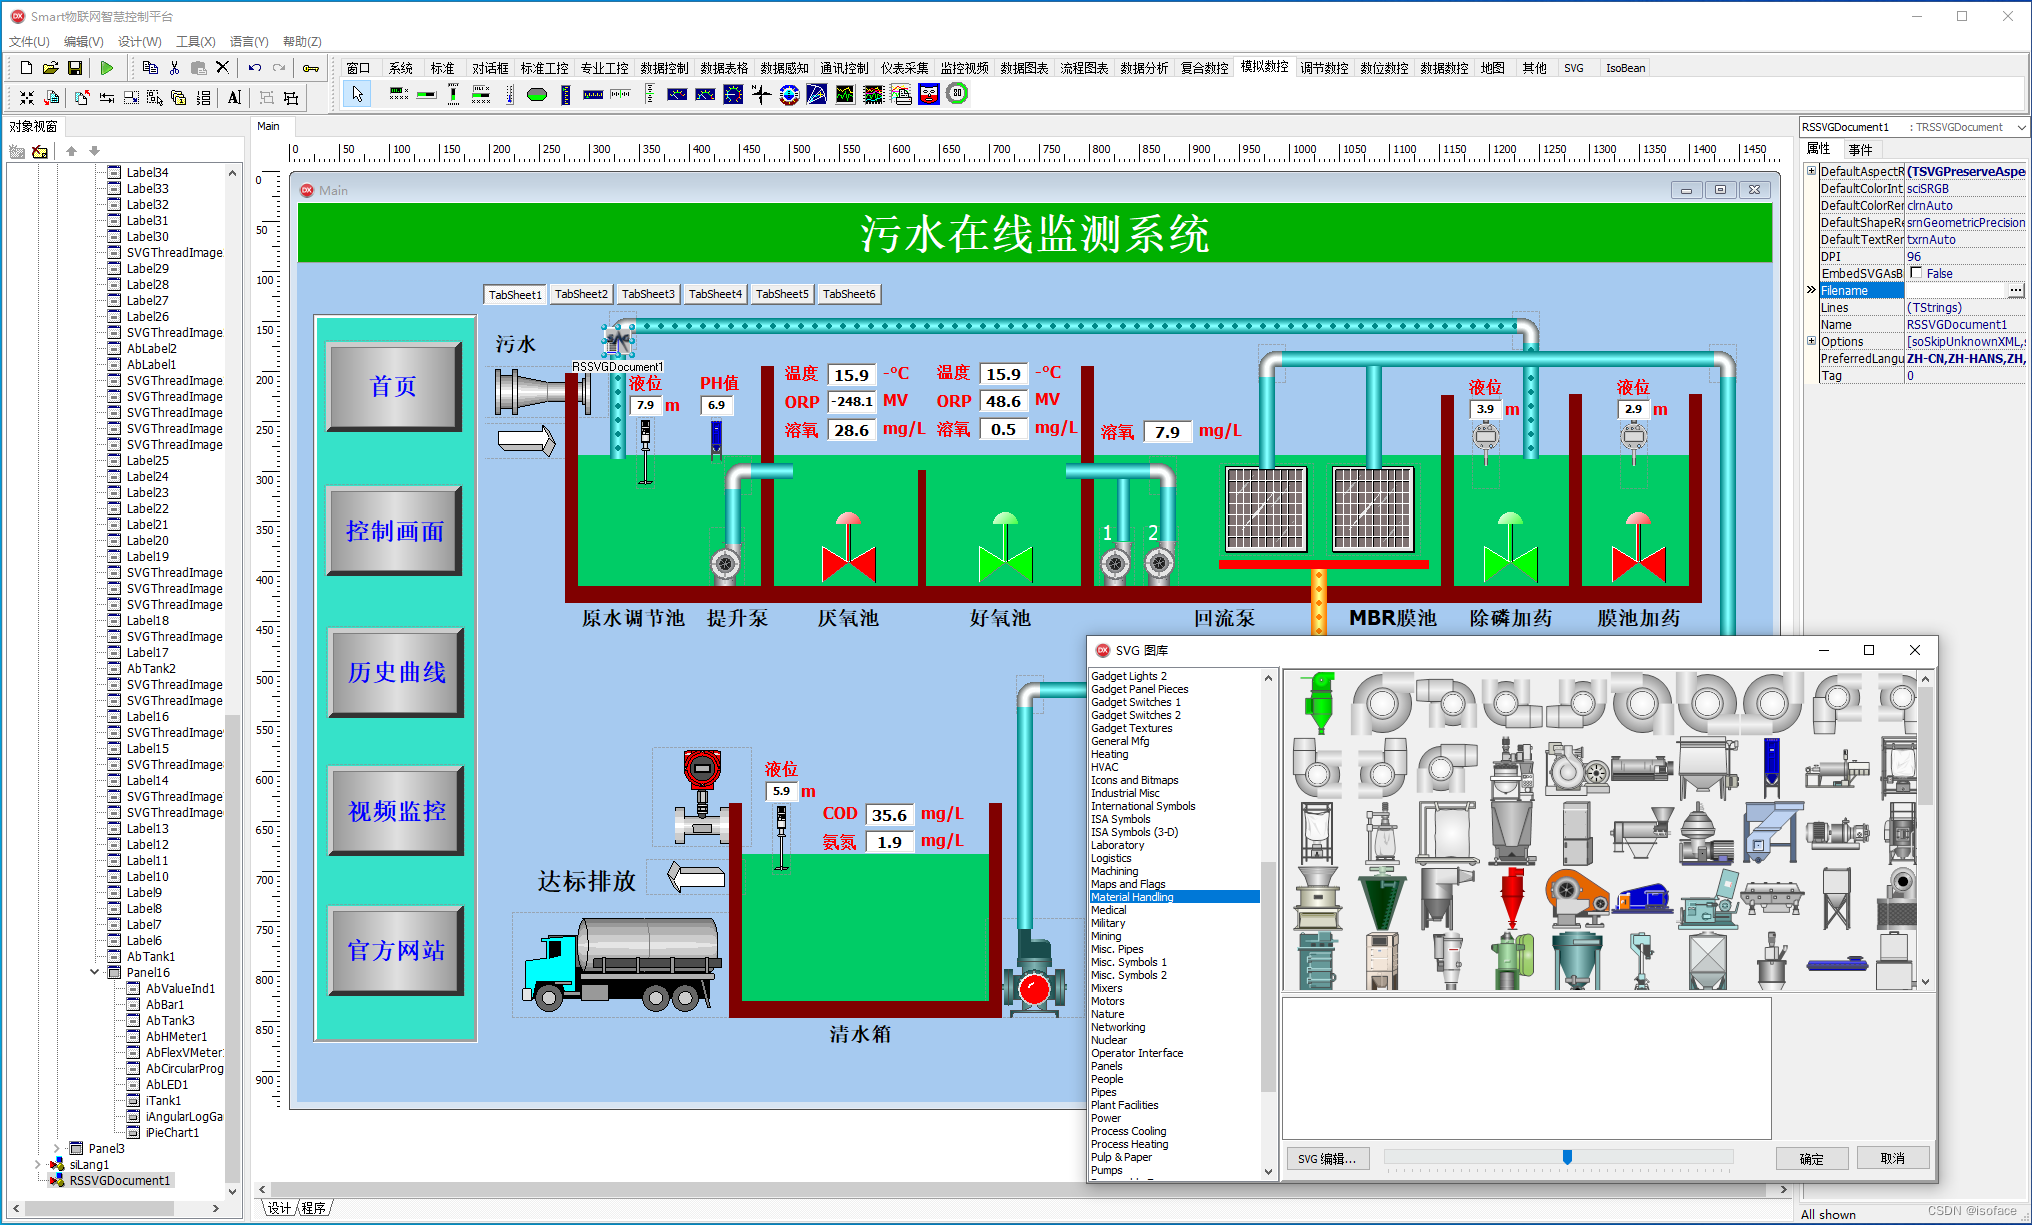Select the AI text label tool icon
The height and width of the screenshot is (1225, 2032).
(x=234, y=97)
